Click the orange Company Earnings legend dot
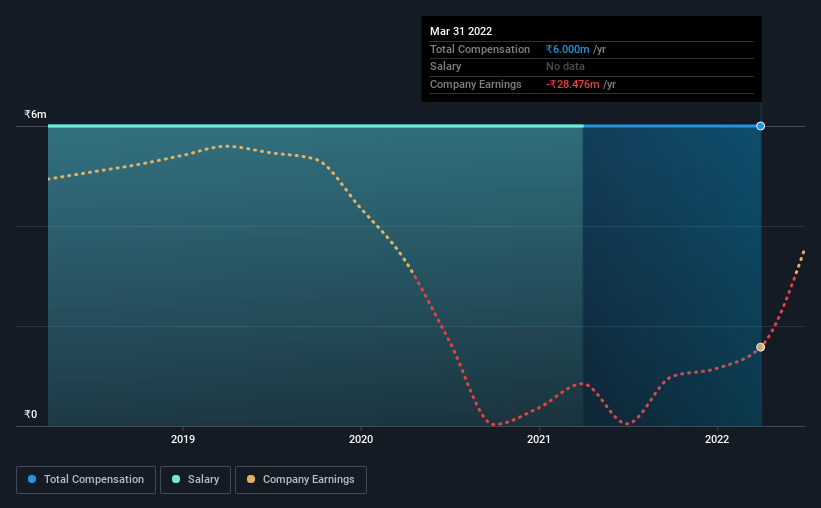Image resolution: width=821 pixels, height=508 pixels. [251, 479]
